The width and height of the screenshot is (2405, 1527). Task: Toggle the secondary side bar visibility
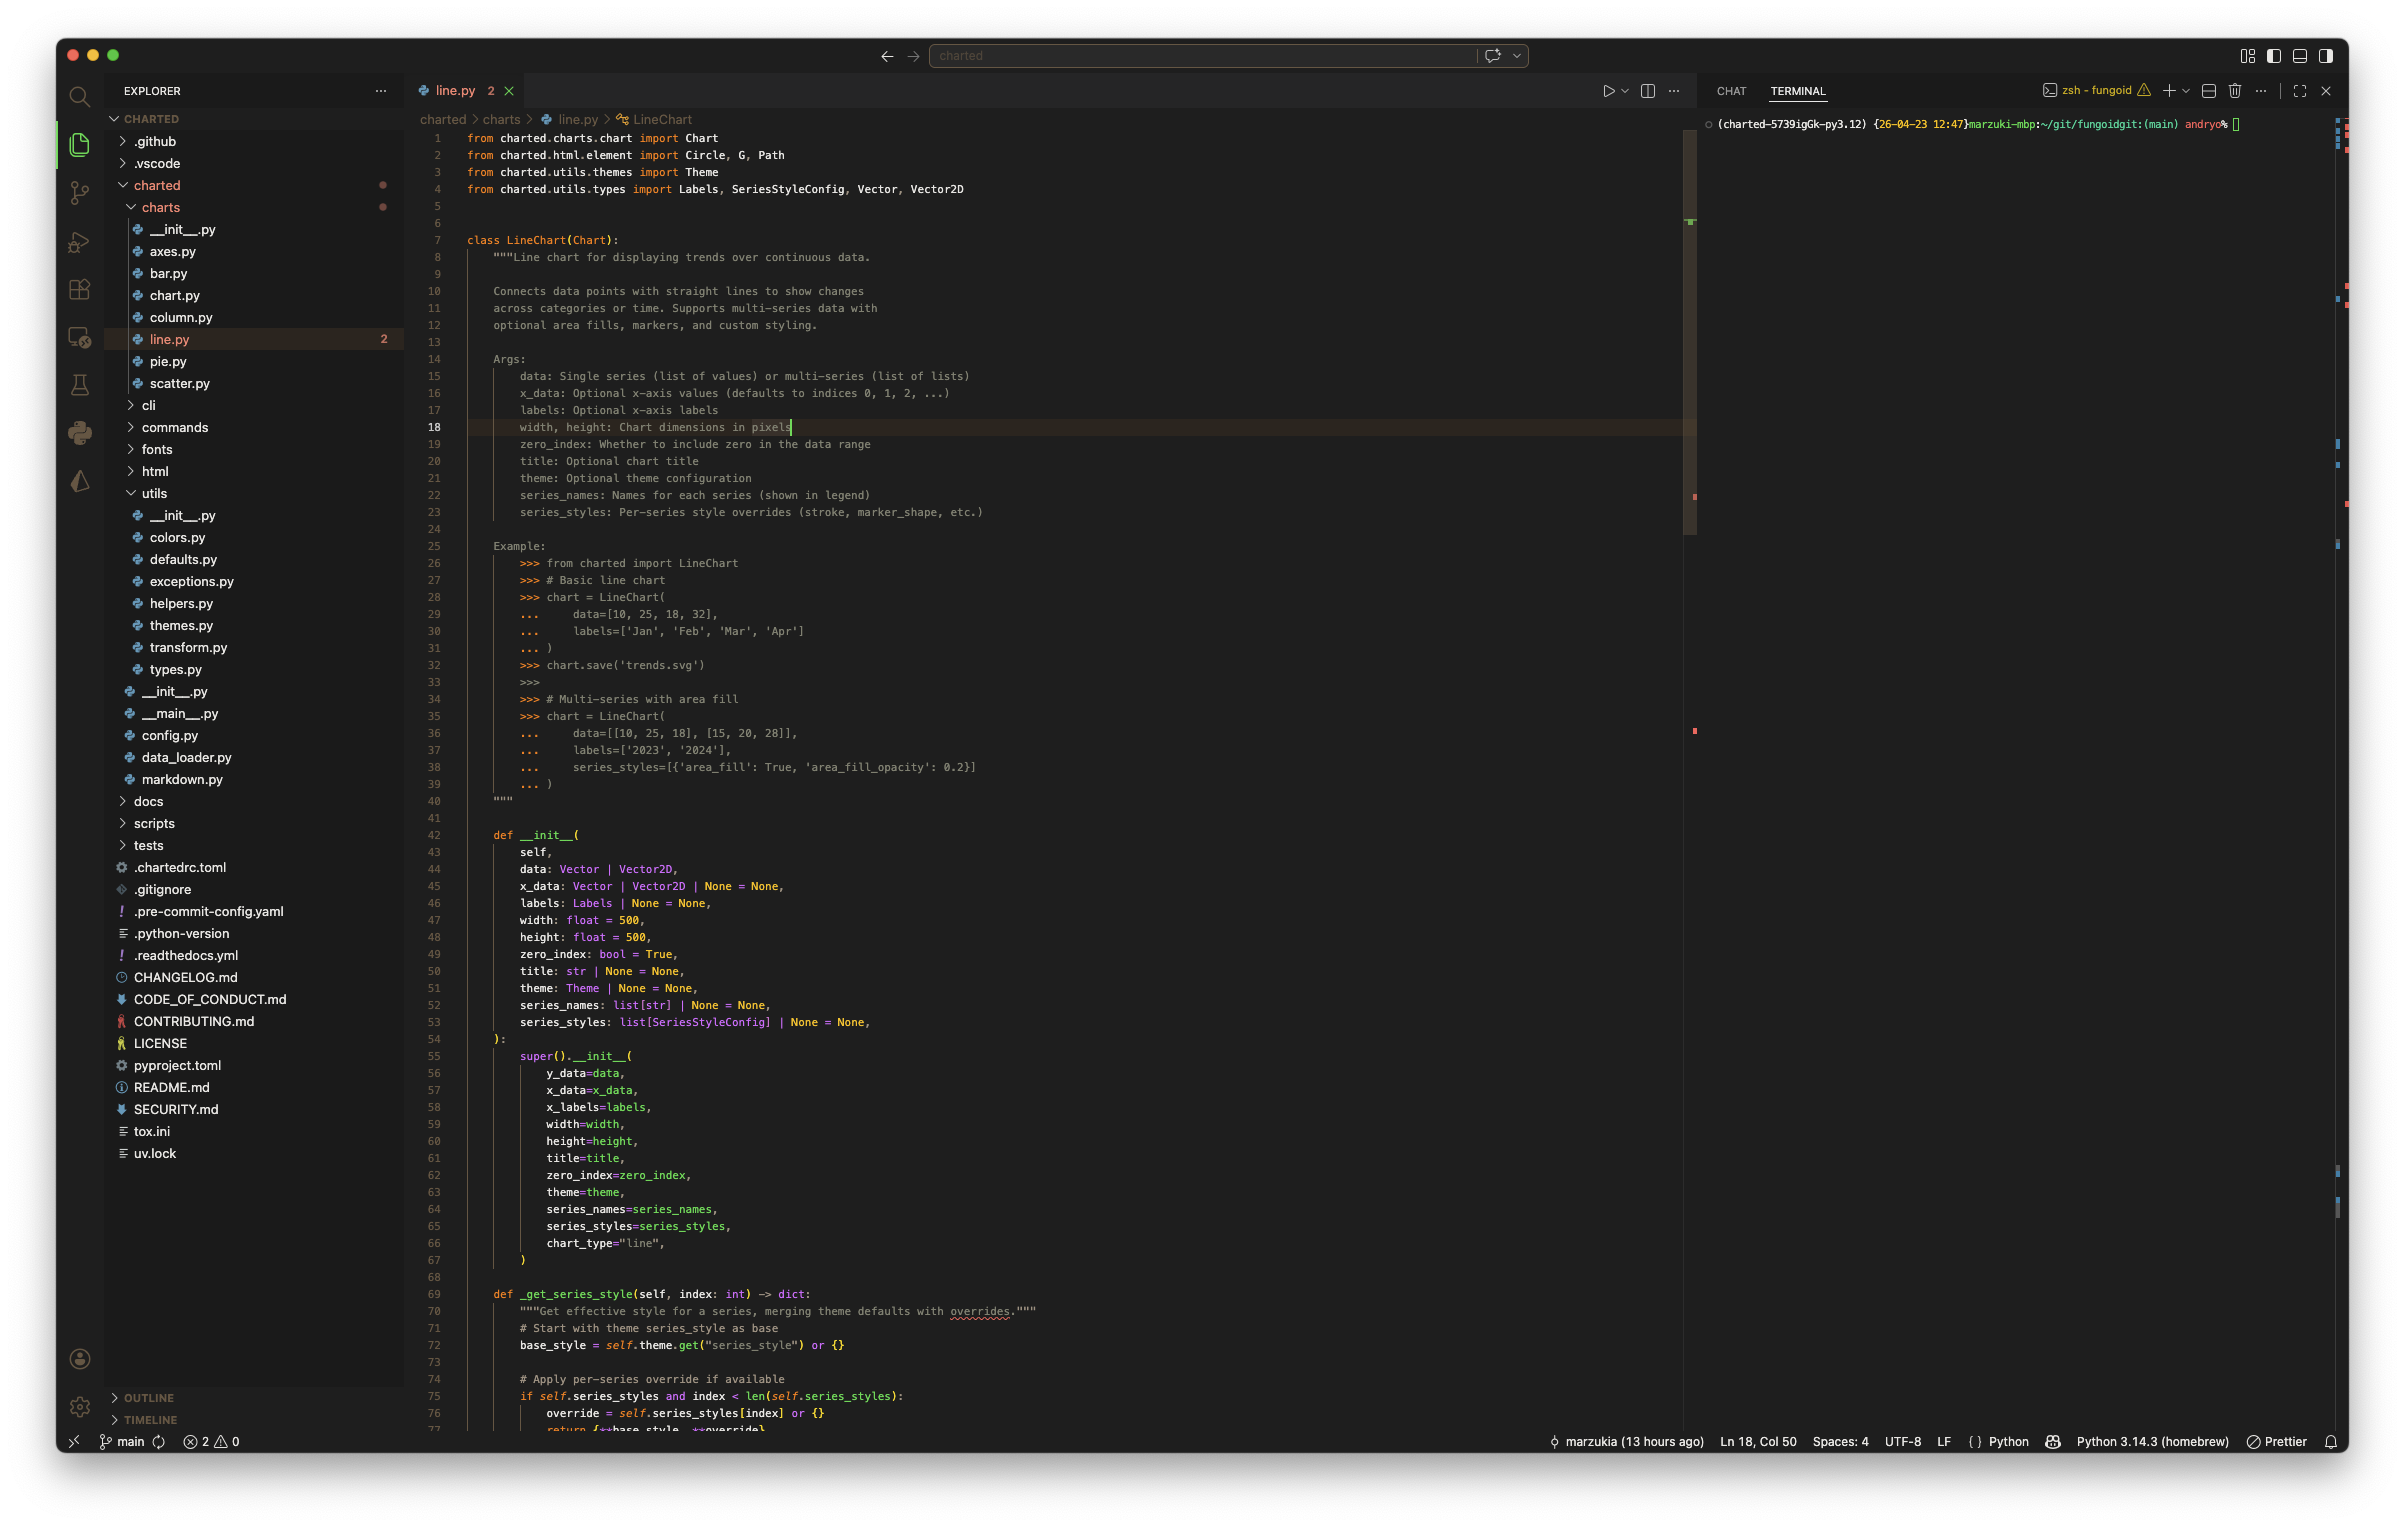click(x=2325, y=55)
